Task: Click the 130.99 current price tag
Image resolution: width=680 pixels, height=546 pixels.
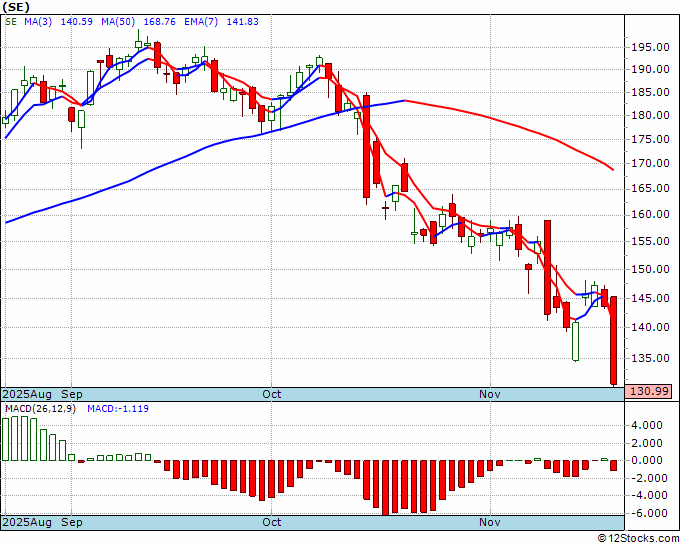Action: pyautogui.click(x=648, y=391)
